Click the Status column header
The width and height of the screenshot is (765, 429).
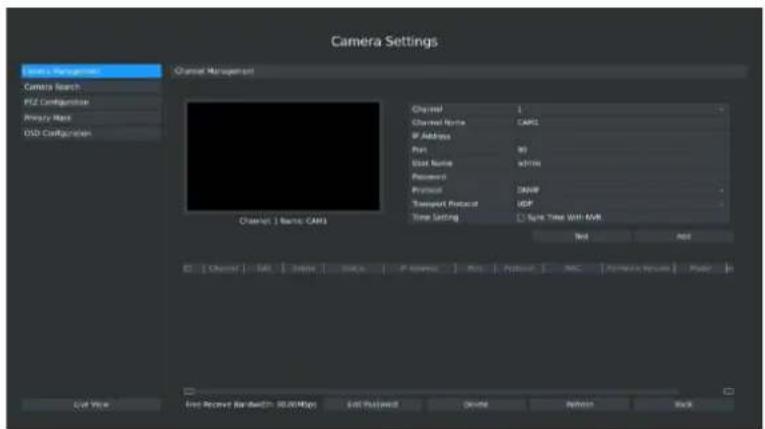tap(353, 269)
